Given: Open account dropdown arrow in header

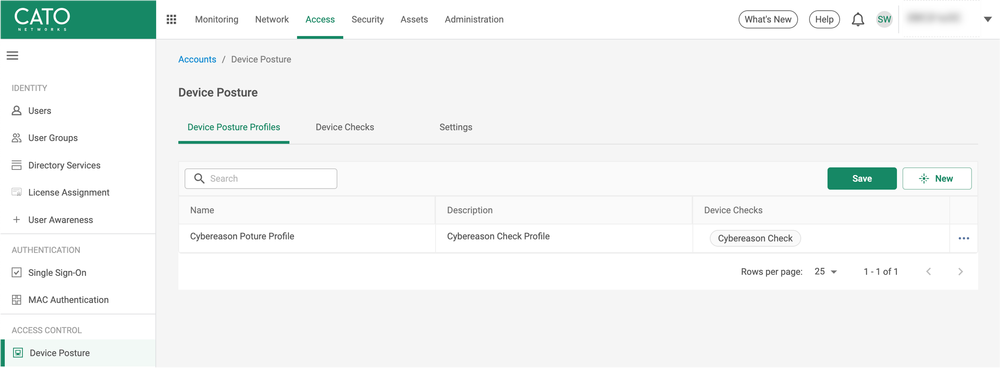Looking at the screenshot, I should pyautogui.click(x=987, y=20).
